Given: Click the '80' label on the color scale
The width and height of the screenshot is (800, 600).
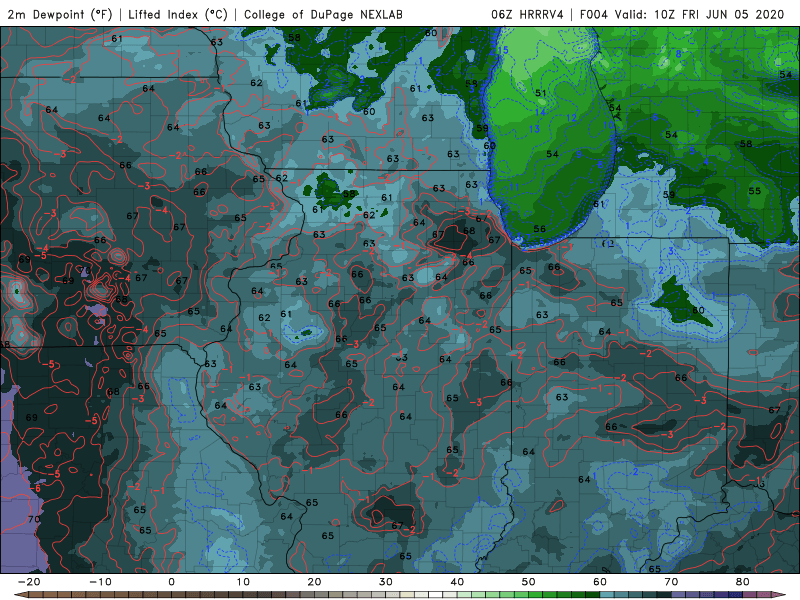Looking at the screenshot, I should (743, 582).
